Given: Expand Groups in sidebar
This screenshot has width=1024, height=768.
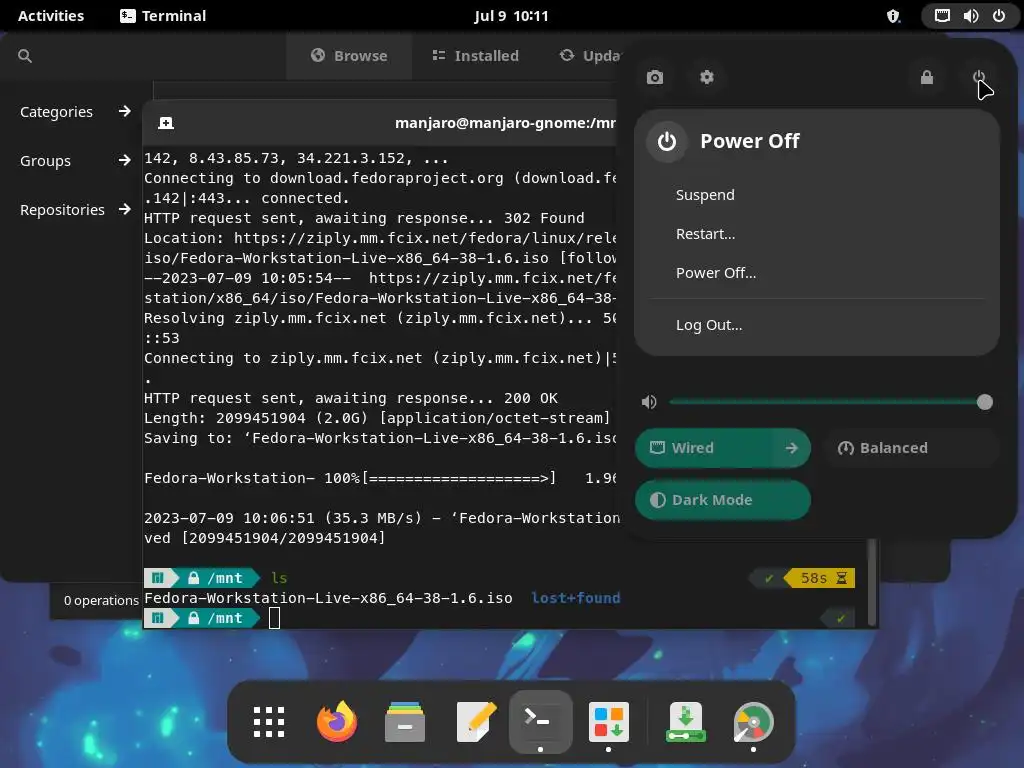Looking at the screenshot, I should (76, 161).
